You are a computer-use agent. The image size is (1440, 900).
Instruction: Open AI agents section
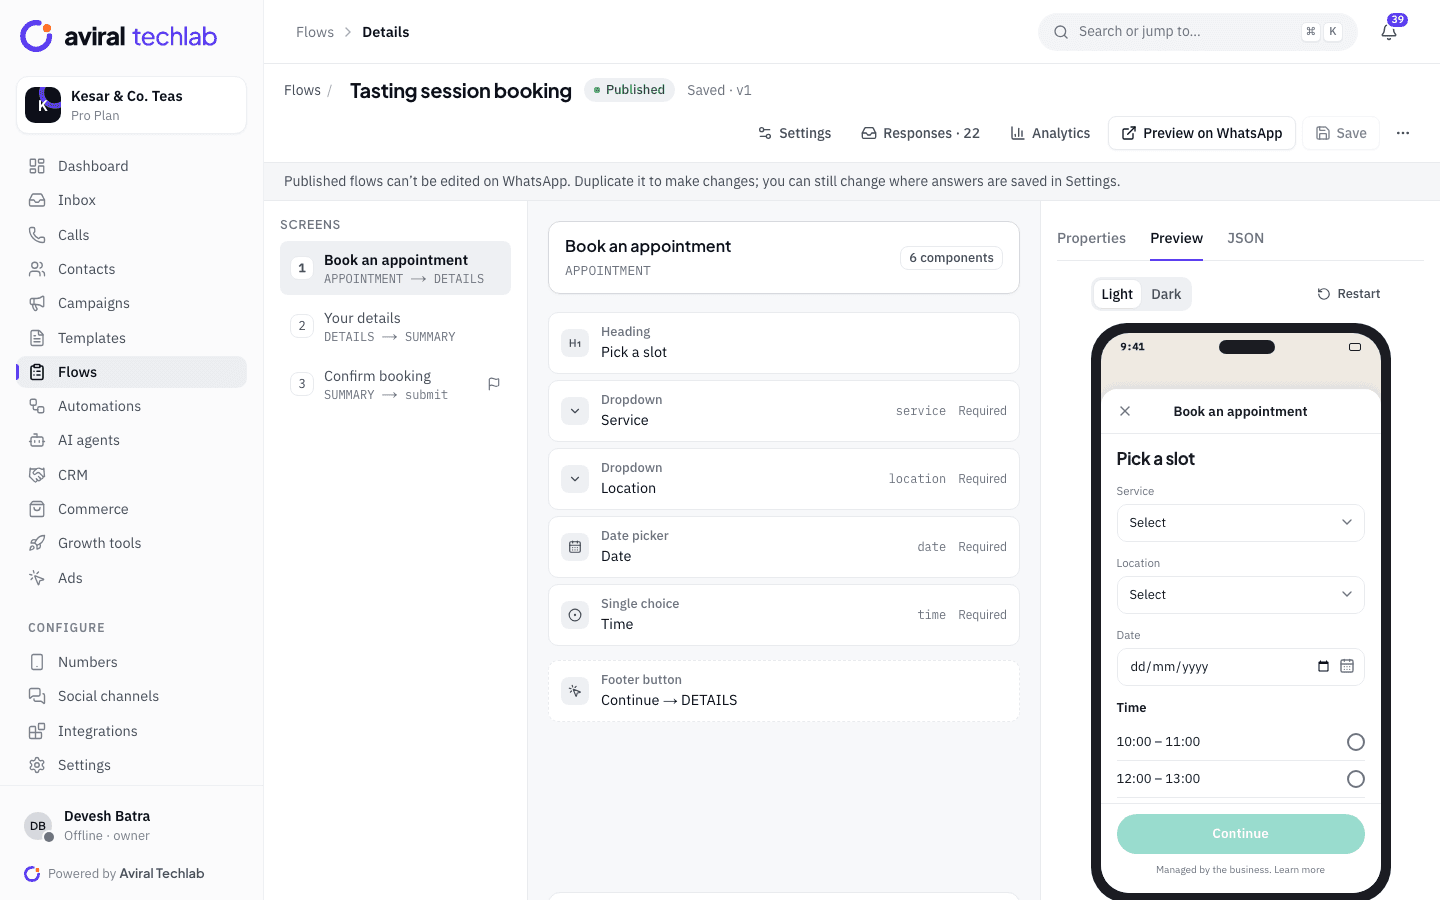[132, 440]
